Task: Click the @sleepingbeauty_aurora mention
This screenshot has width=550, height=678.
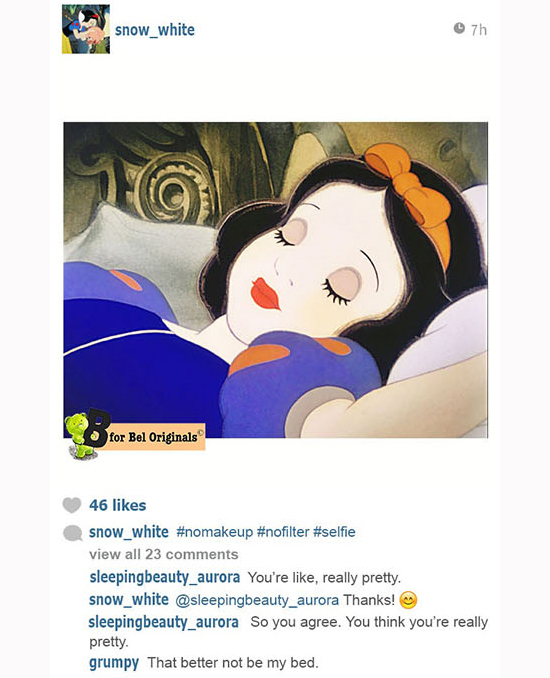Action: (x=257, y=600)
